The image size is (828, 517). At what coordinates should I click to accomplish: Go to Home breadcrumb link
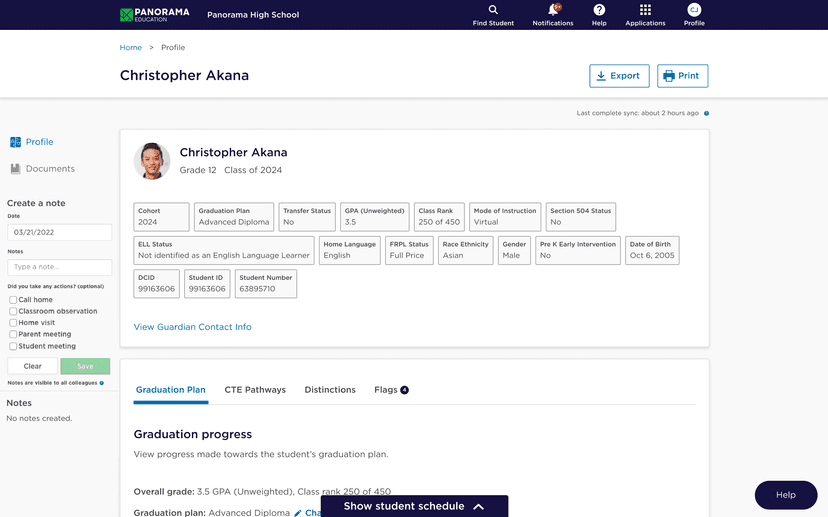pos(131,48)
